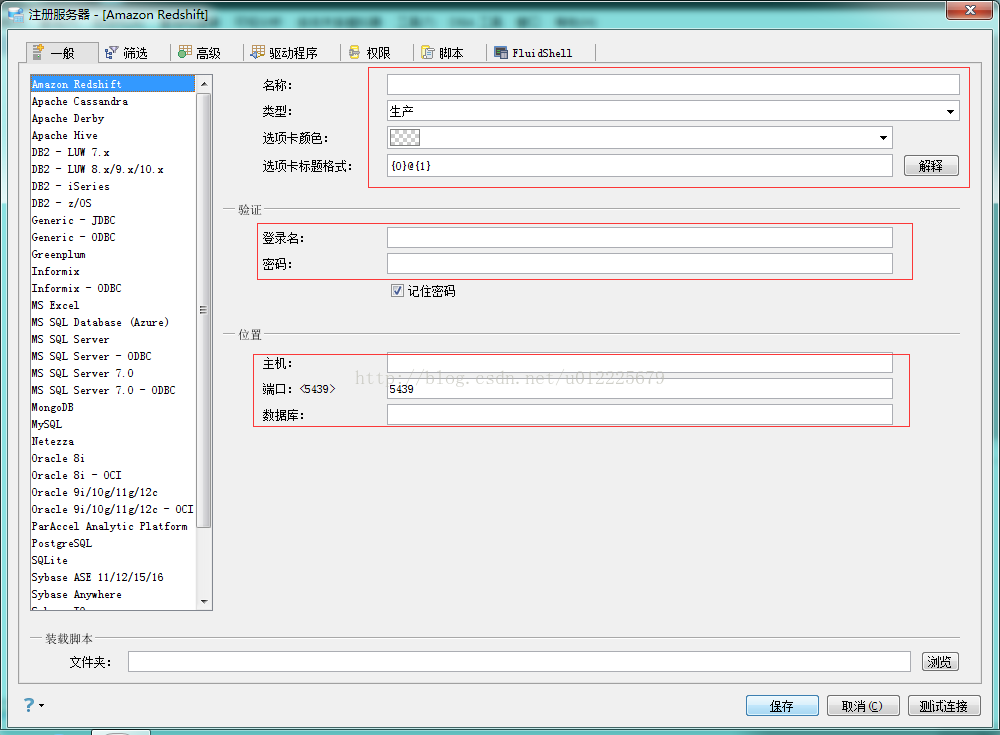Select Amazon Redshift in server list
The width and height of the screenshot is (1000, 735).
113,84
